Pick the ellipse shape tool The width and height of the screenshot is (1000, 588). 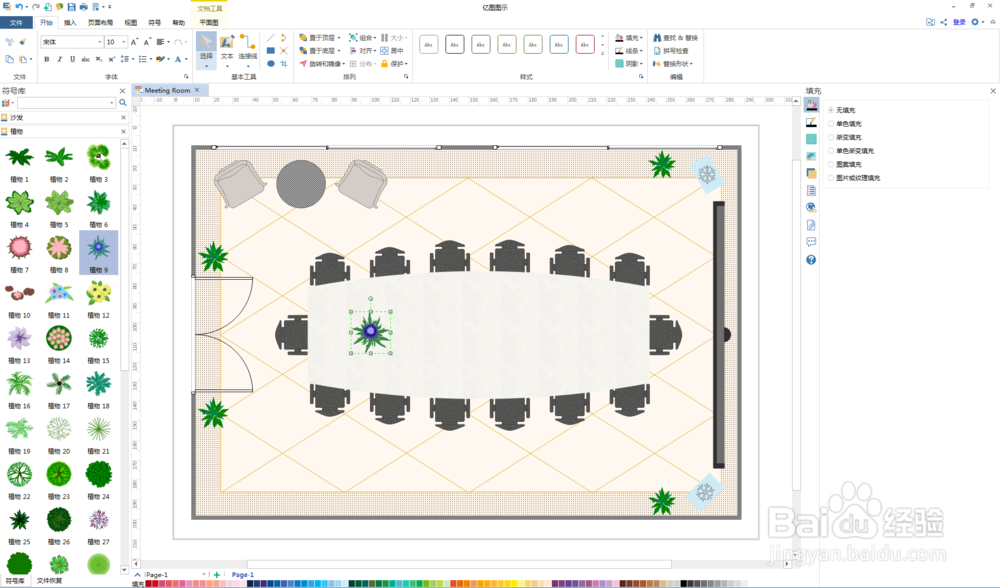(x=270, y=64)
